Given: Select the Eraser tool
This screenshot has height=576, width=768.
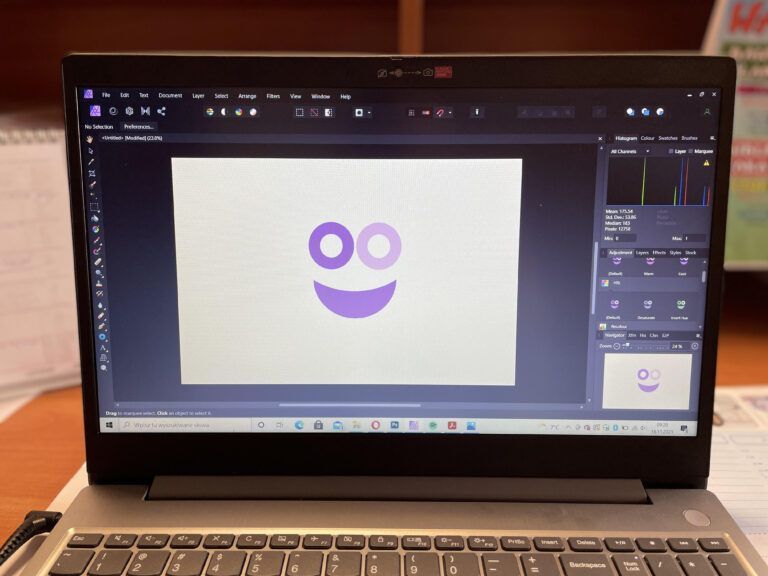Looking at the screenshot, I should (x=98, y=262).
